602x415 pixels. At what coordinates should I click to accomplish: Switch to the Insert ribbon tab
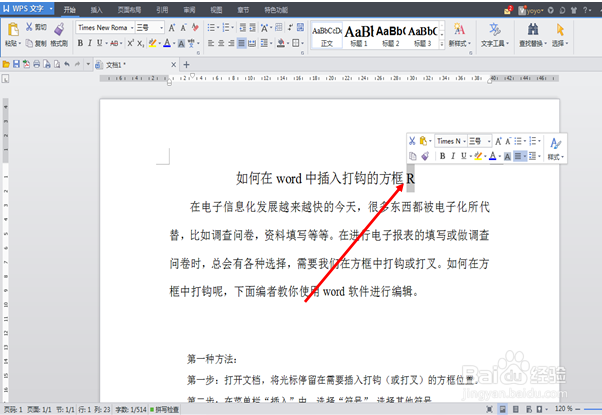coord(96,10)
